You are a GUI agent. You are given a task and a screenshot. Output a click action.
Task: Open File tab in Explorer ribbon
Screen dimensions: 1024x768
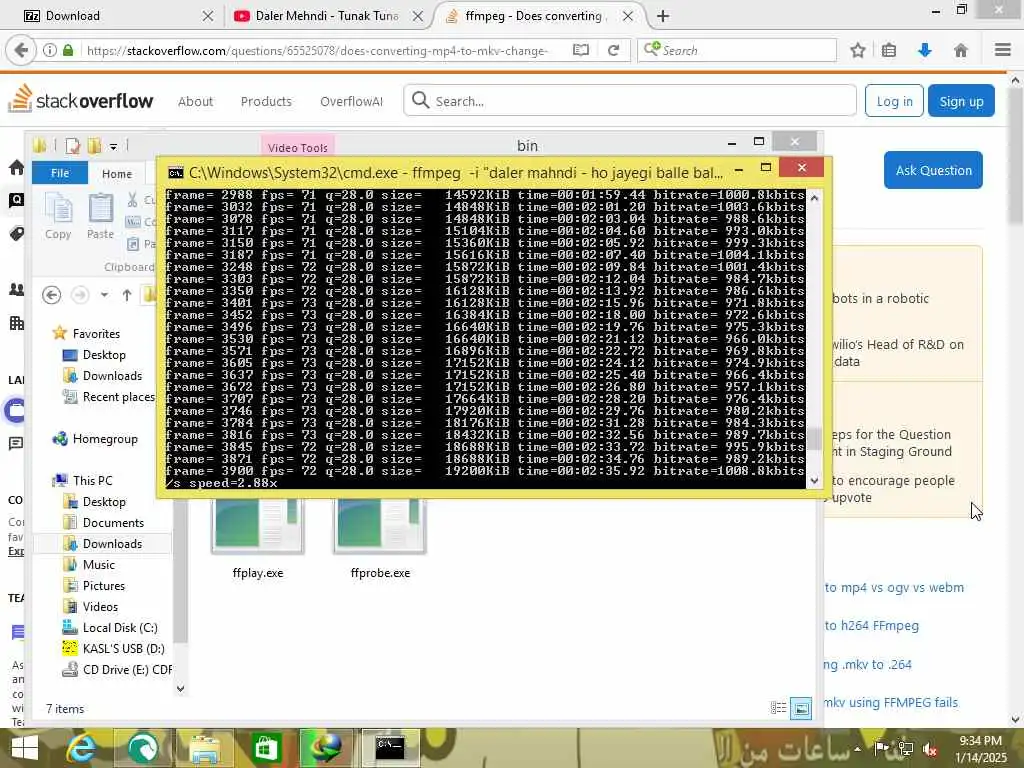[60, 173]
